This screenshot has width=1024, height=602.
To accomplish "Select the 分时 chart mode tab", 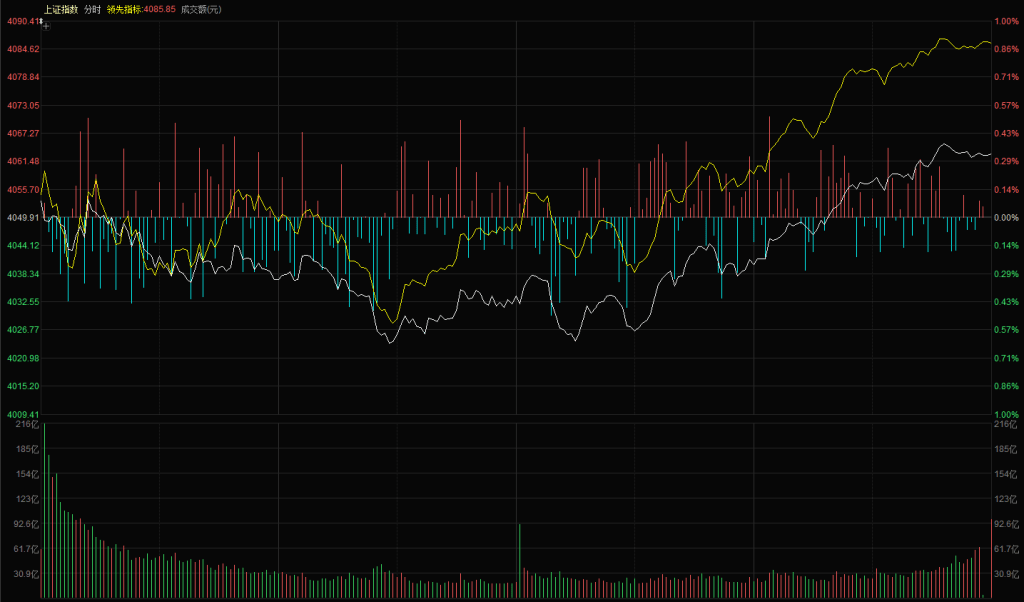I will (92, 8).
